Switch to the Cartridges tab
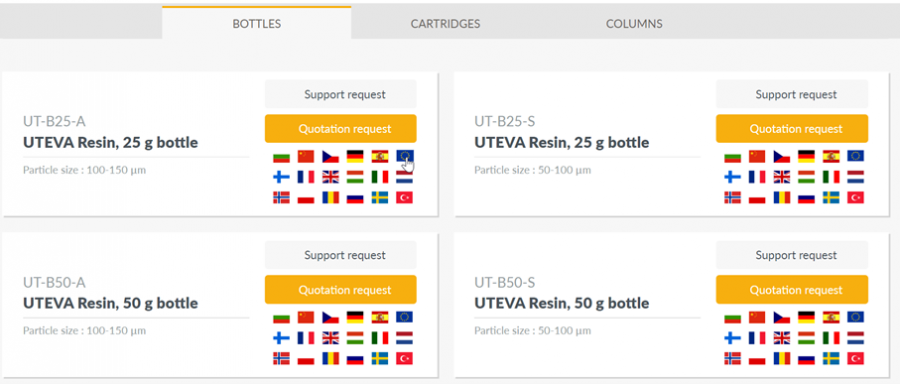The width and height of the screenshot is (900, 384). point(445,24)
